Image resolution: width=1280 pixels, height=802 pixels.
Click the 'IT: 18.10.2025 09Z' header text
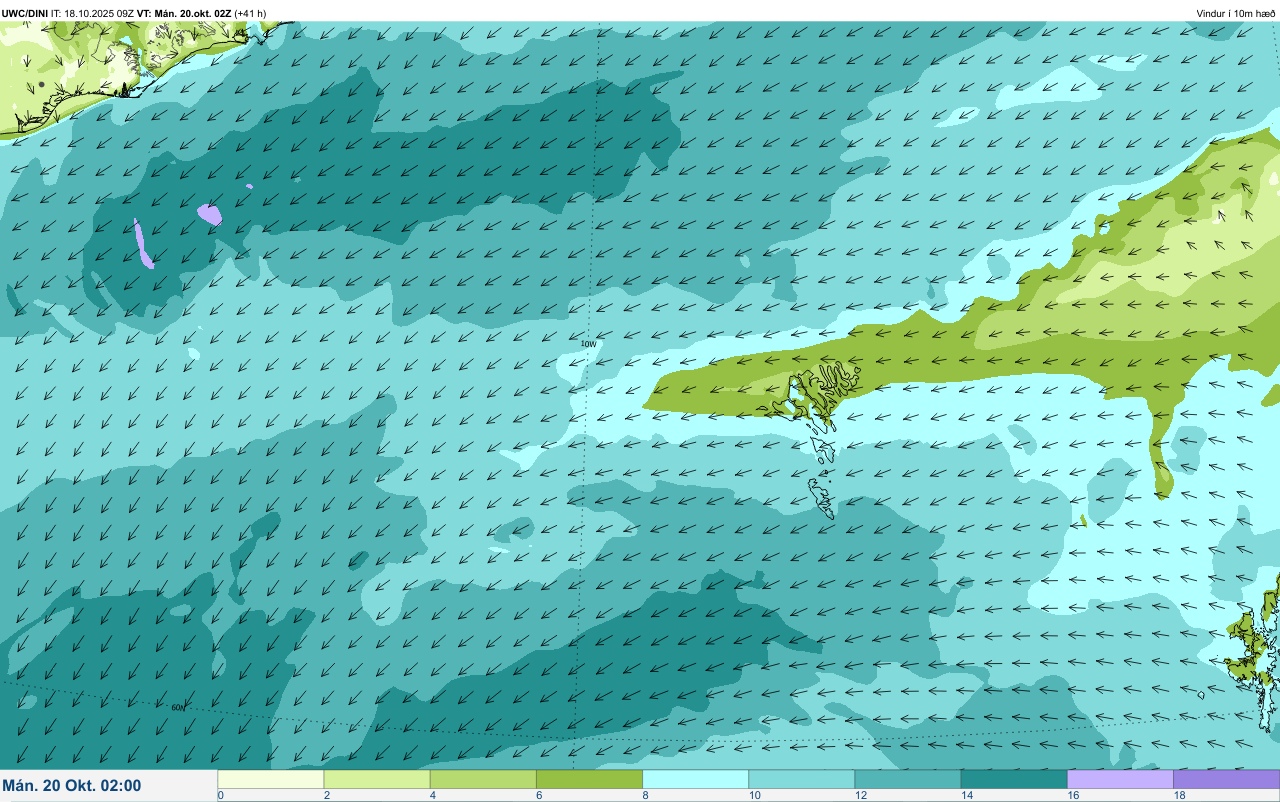coord(92,13)
